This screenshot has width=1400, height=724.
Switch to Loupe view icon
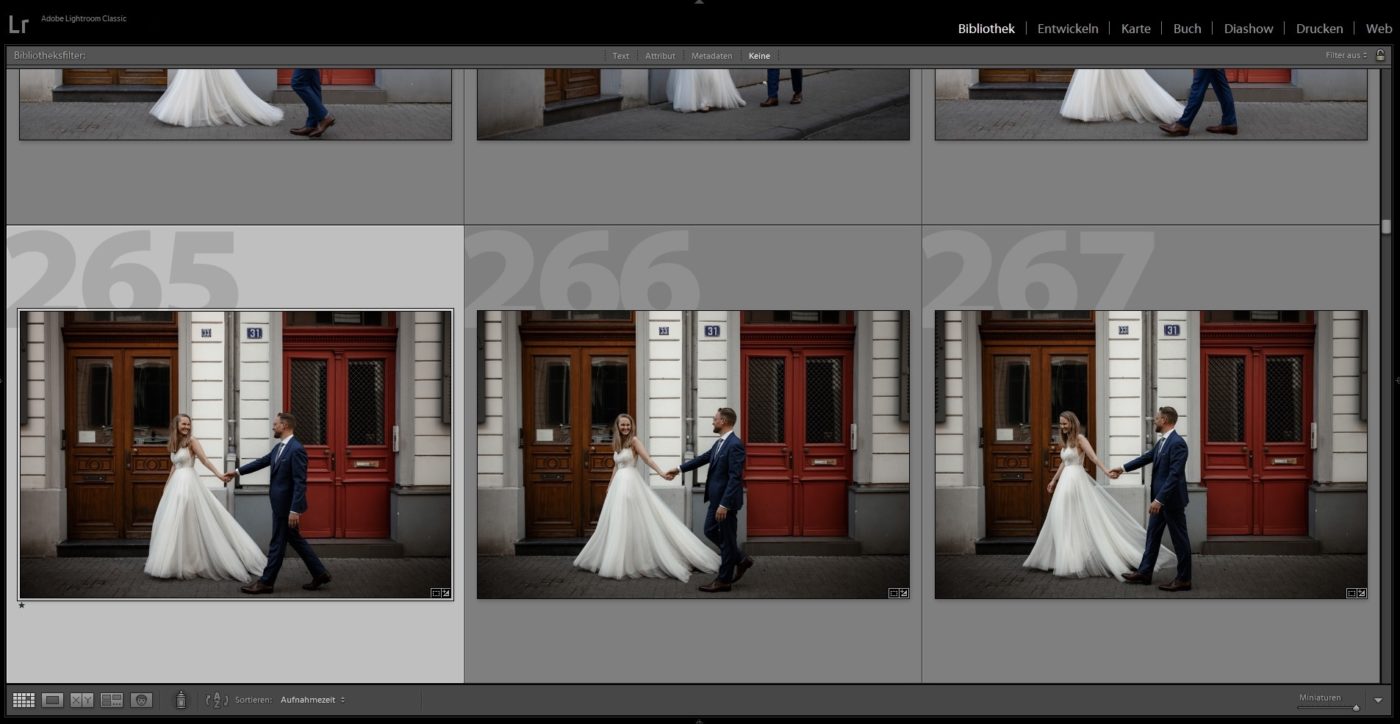53,700
